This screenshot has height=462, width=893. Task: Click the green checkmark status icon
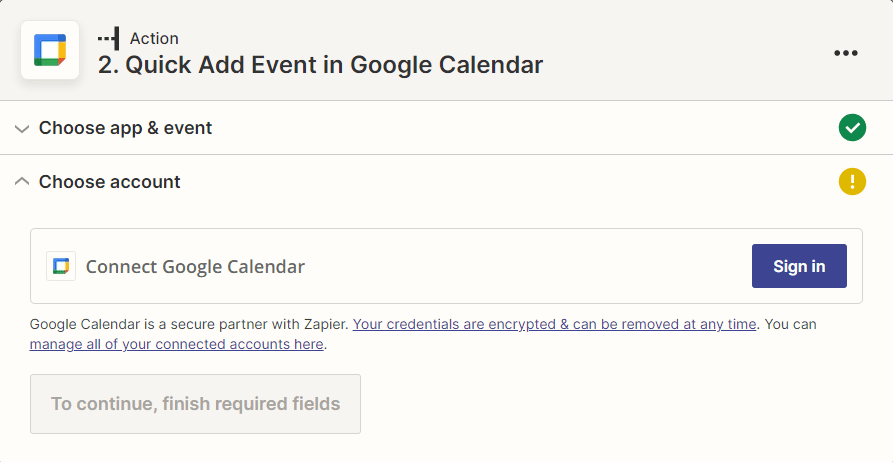click(x=852, y=128)
